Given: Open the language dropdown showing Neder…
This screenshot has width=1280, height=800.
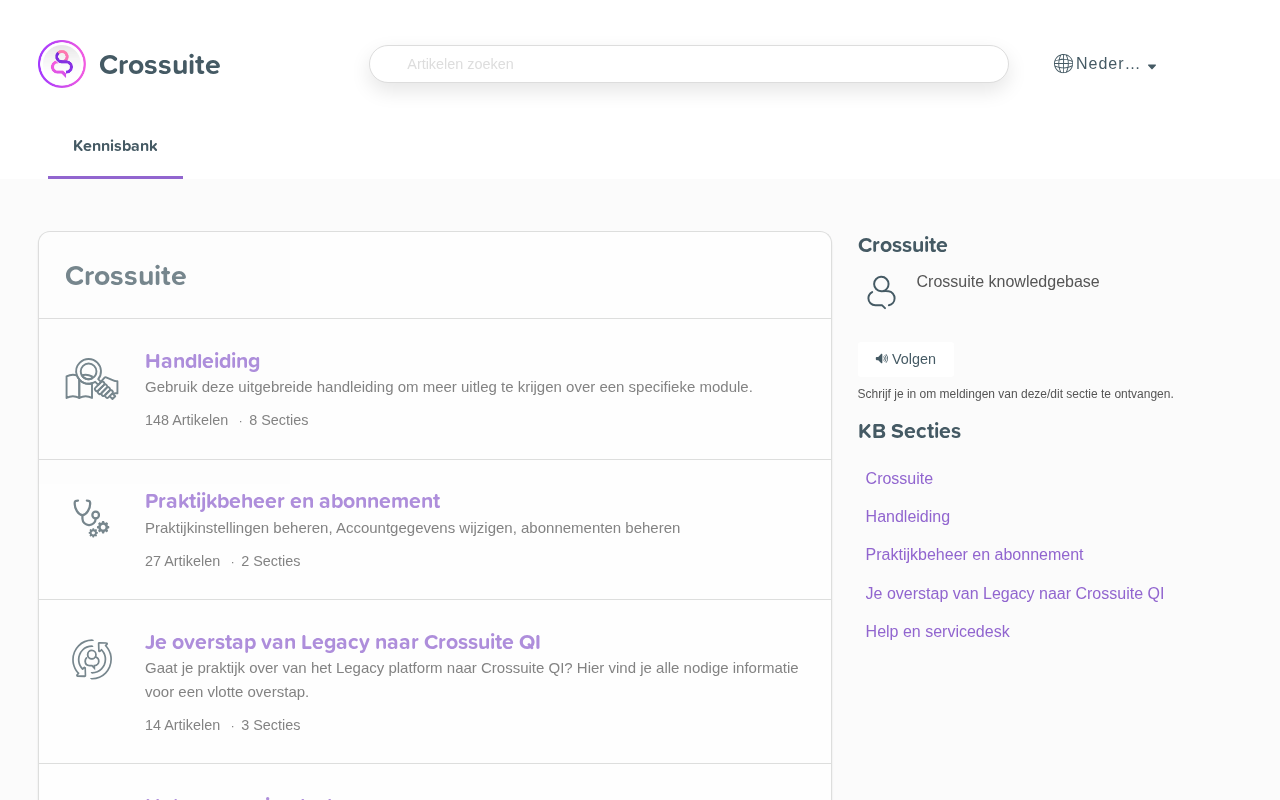Looking at the screenshot, I should pyautogui.click(x=1106, y=64).
